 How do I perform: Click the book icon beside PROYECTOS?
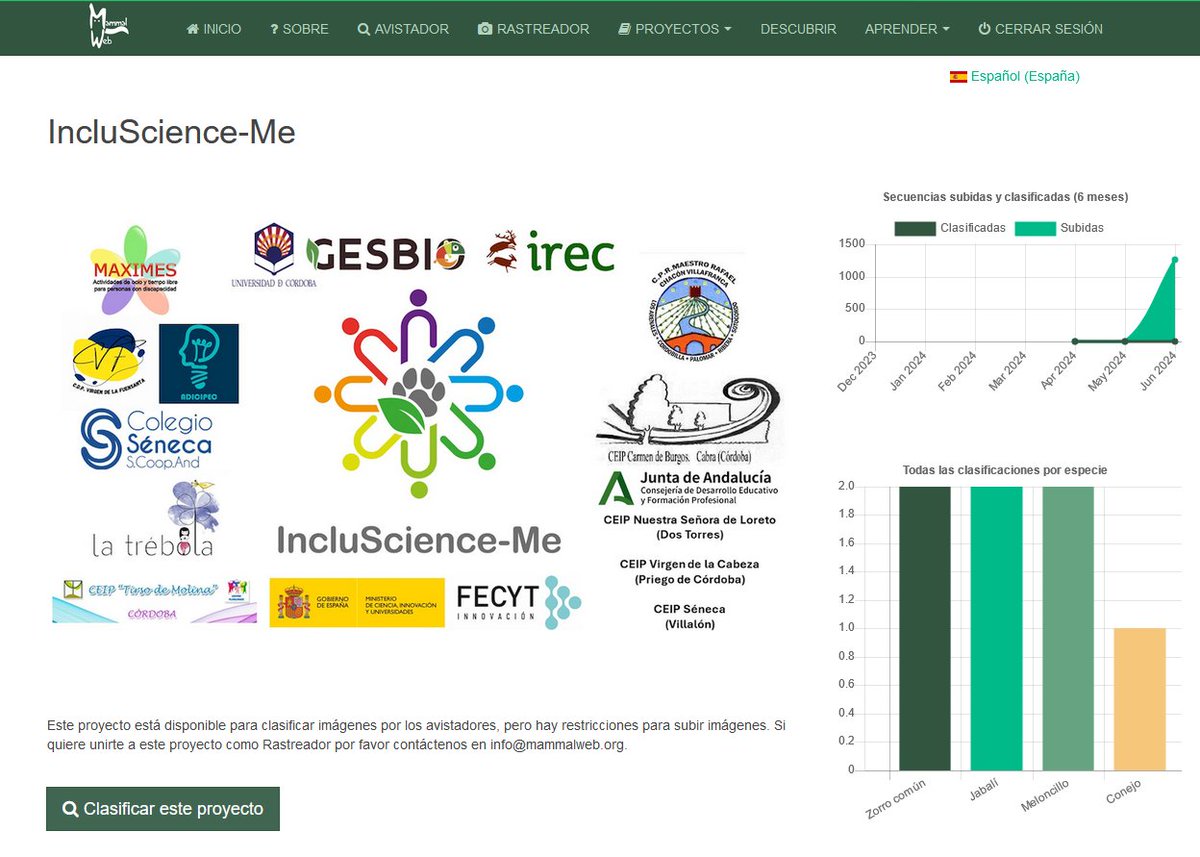click(624, 29)
